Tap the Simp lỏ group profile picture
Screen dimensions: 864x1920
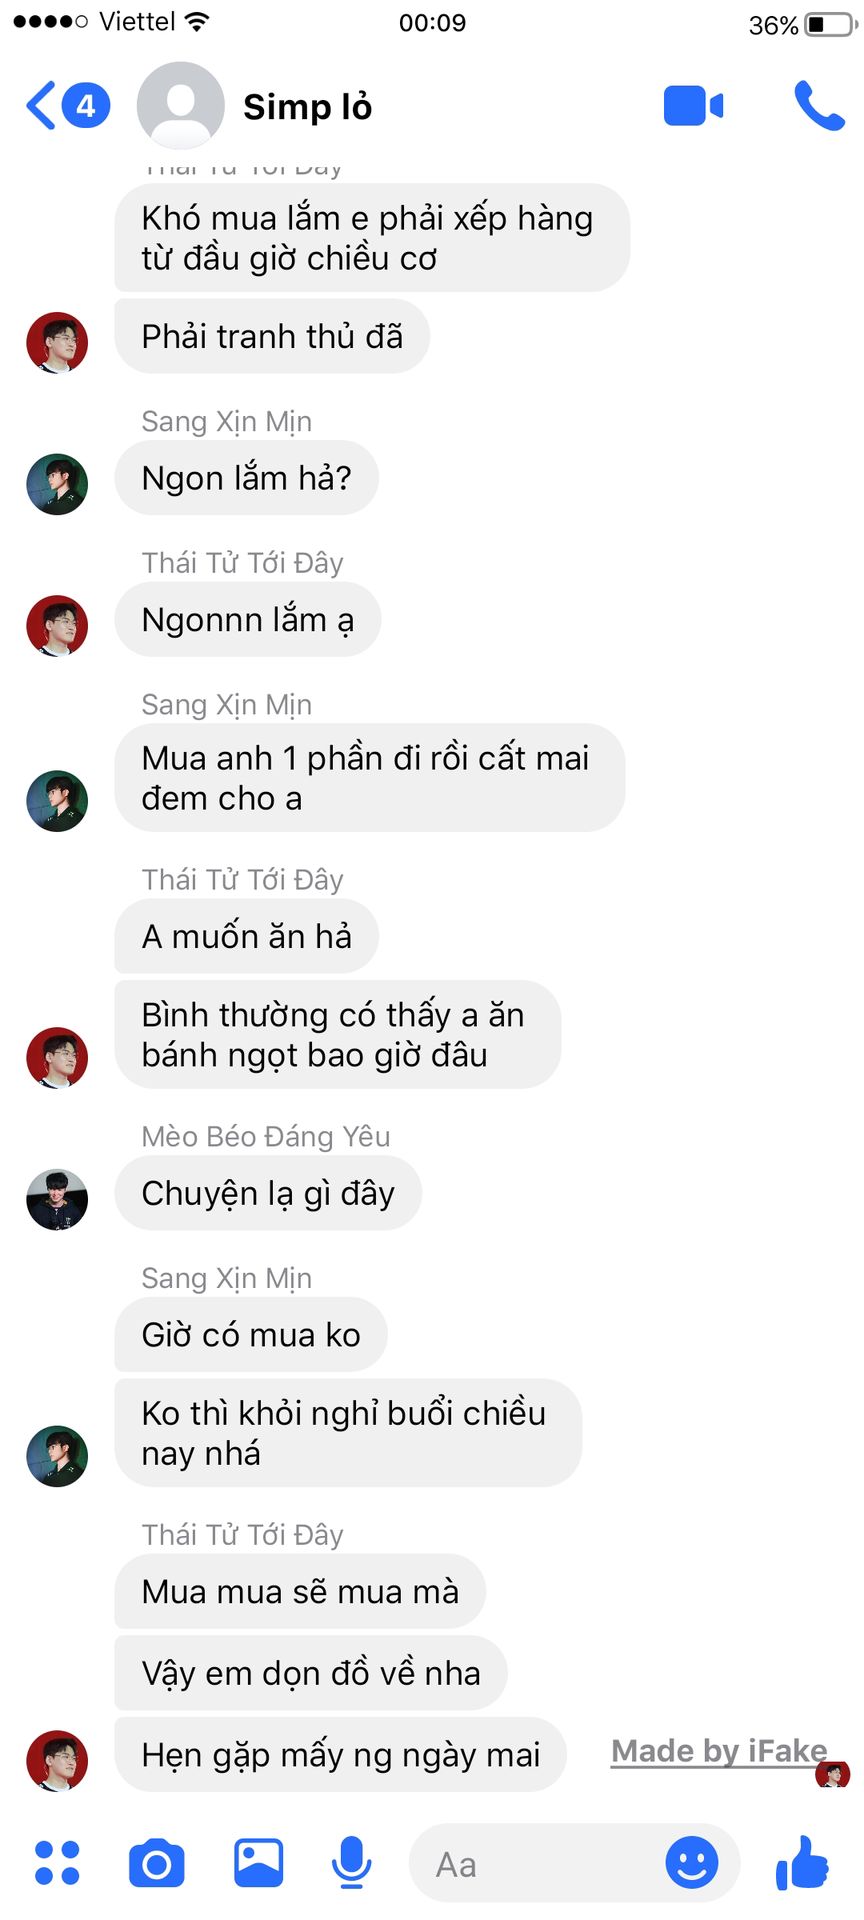(180, 106)
